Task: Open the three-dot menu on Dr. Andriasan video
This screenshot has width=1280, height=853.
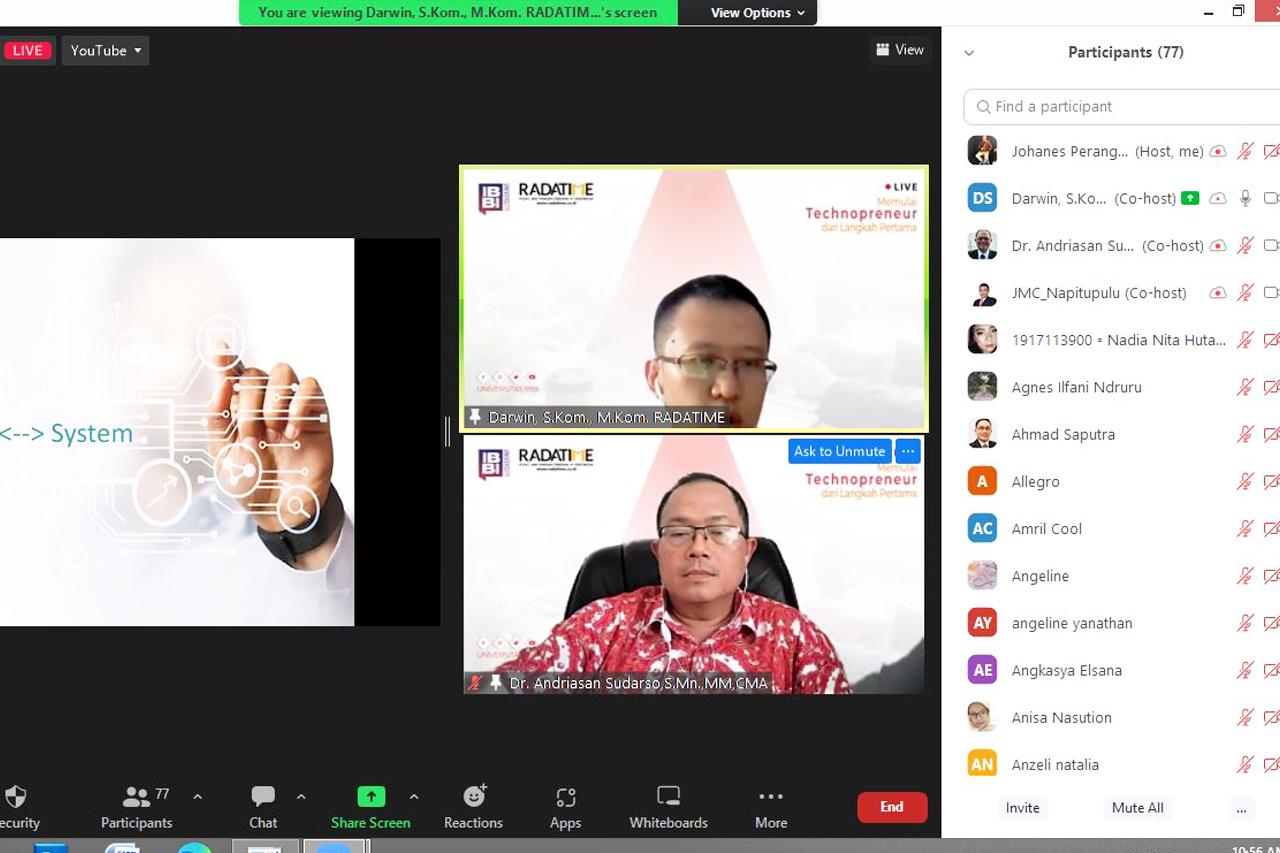Action: click(907, 451)
